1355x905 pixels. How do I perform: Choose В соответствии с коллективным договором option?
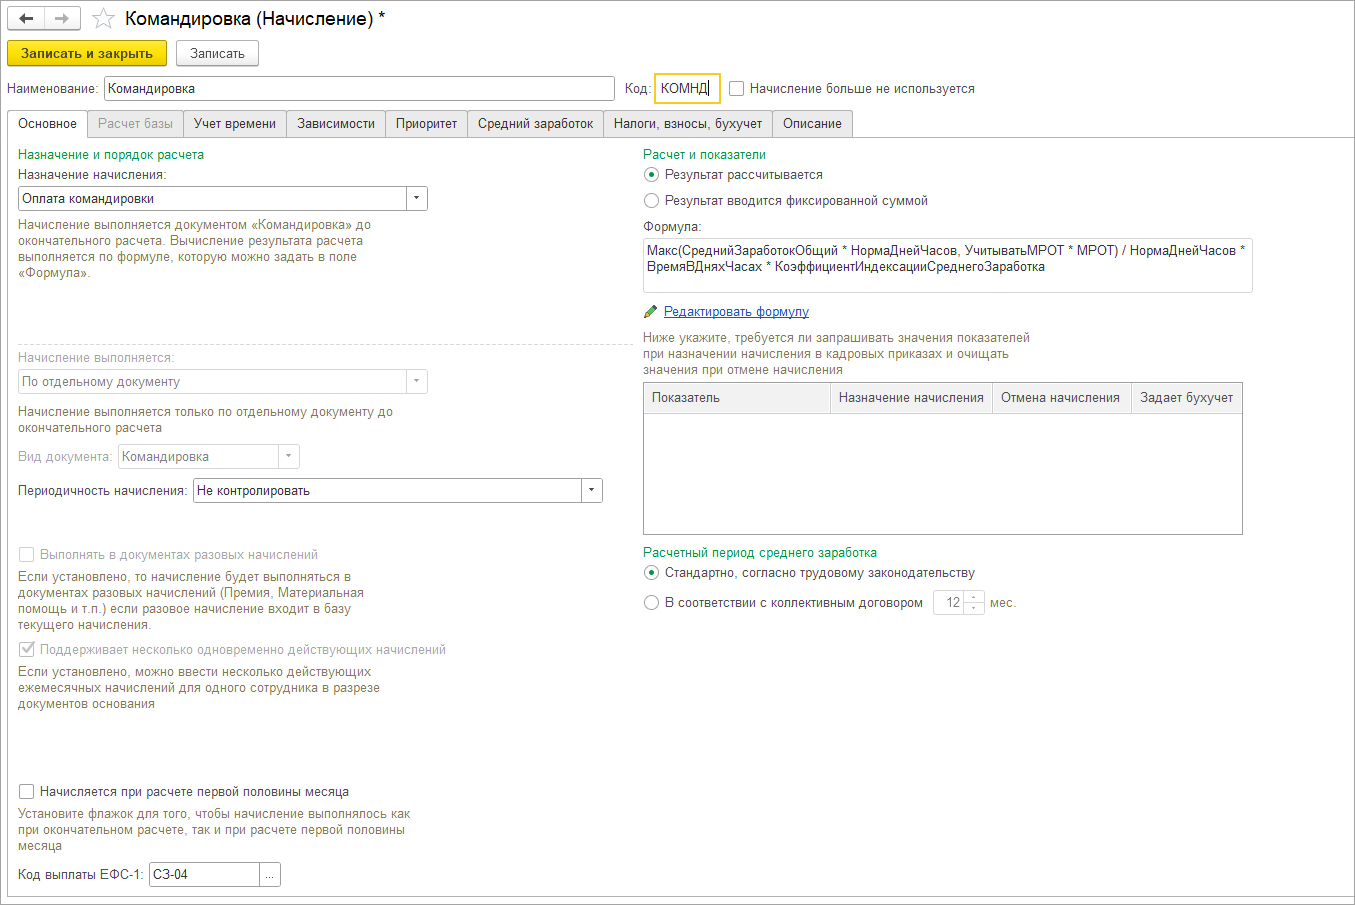tap(652, 603)
